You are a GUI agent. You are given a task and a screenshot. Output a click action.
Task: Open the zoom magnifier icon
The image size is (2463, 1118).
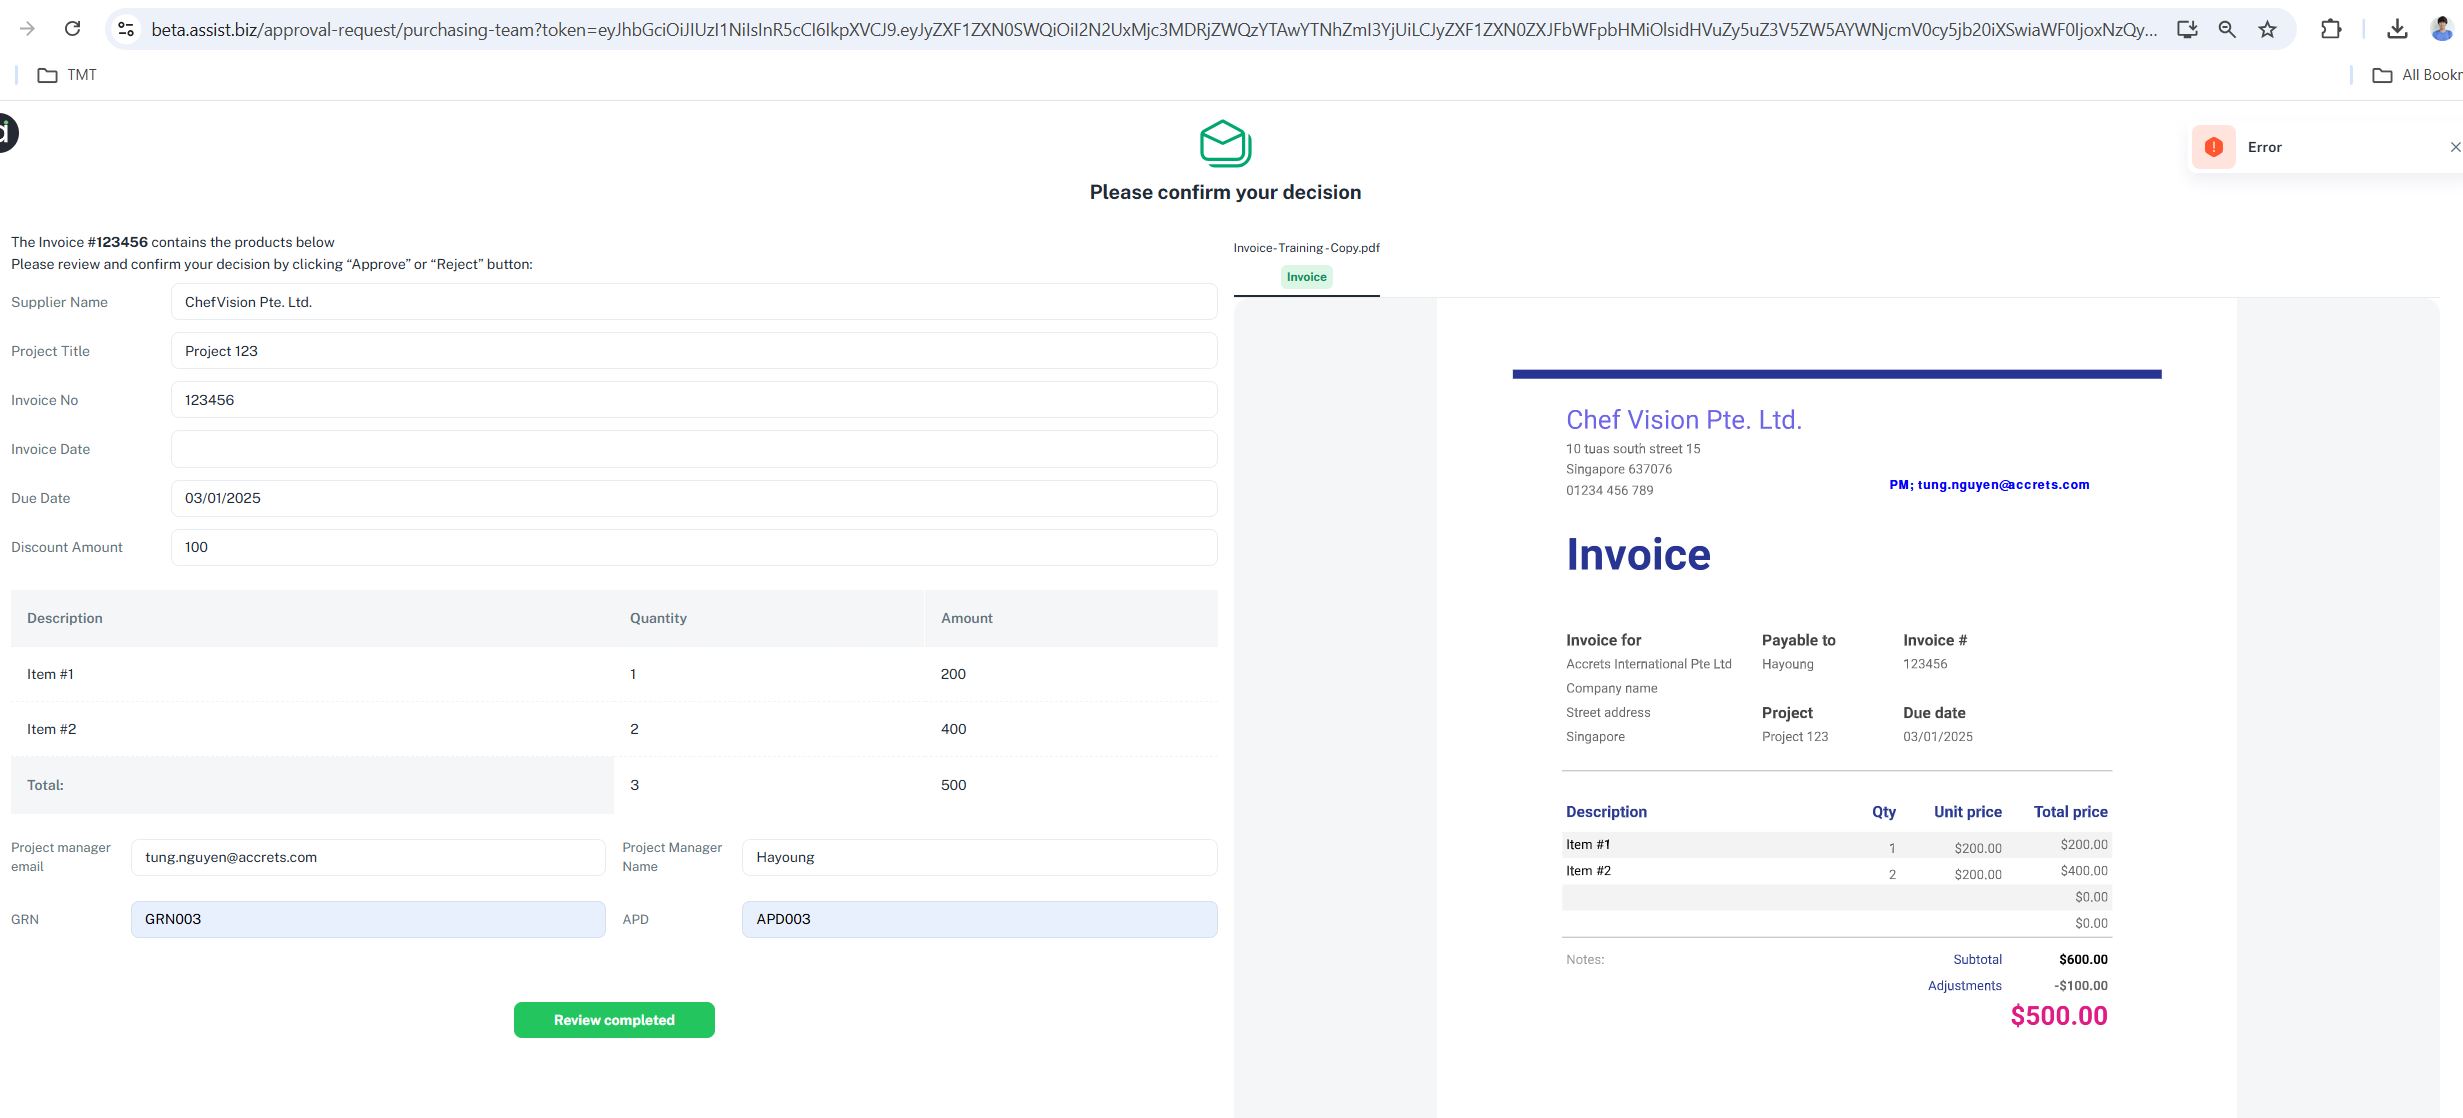pos(2227,29)
